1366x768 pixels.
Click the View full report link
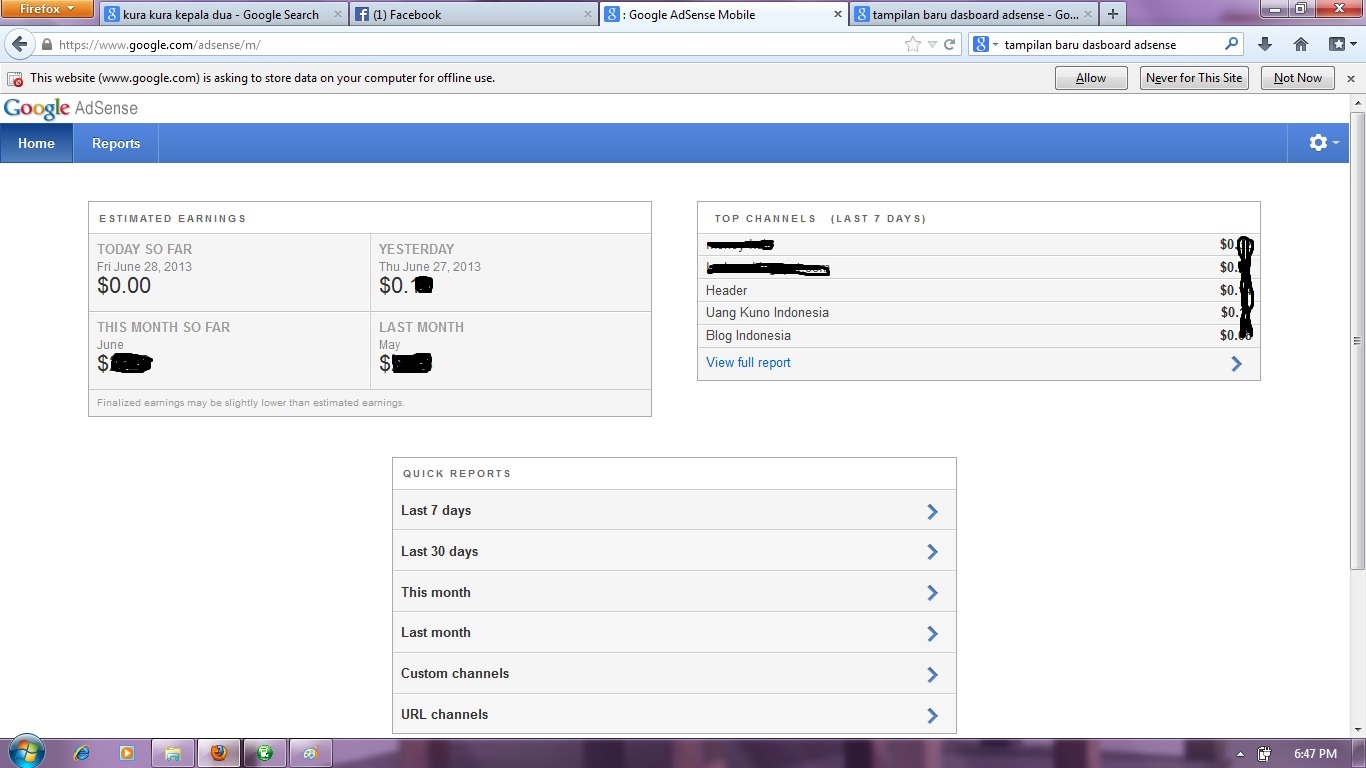coord(747,362)
